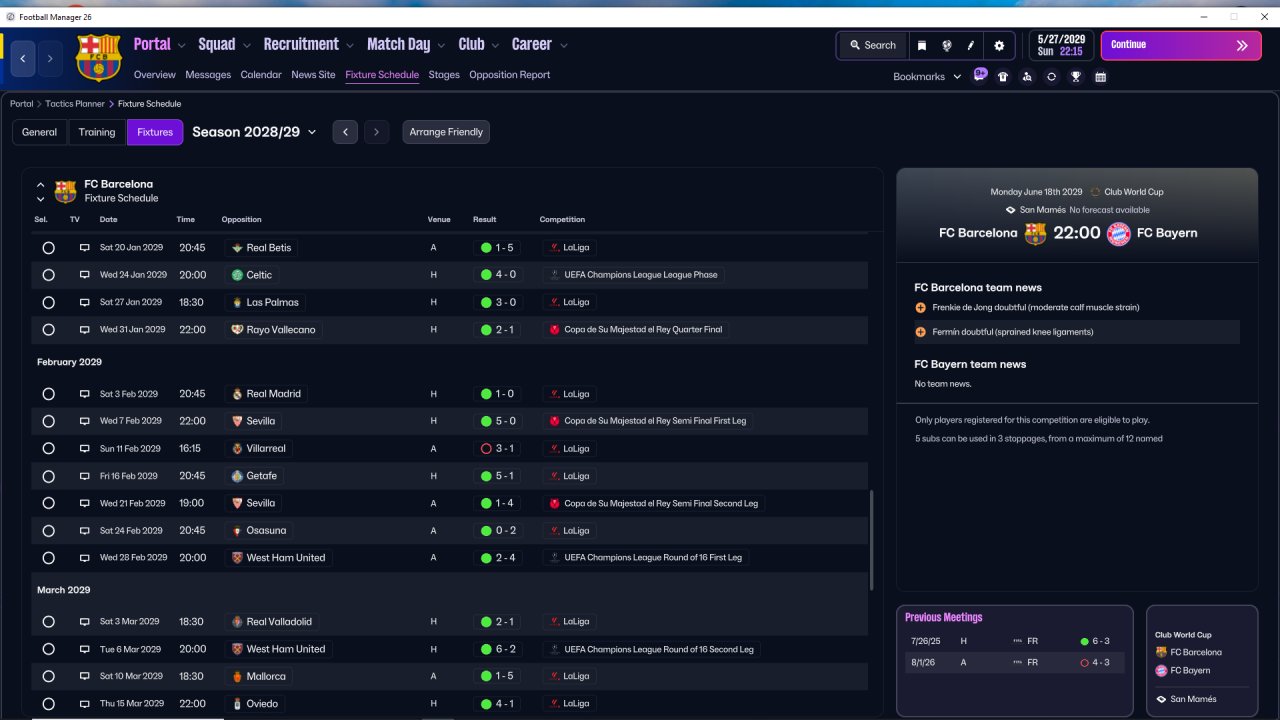
Task: Click the West Ham United first leg opponent name
Action: pyautogui.click(x=286, y=558)
